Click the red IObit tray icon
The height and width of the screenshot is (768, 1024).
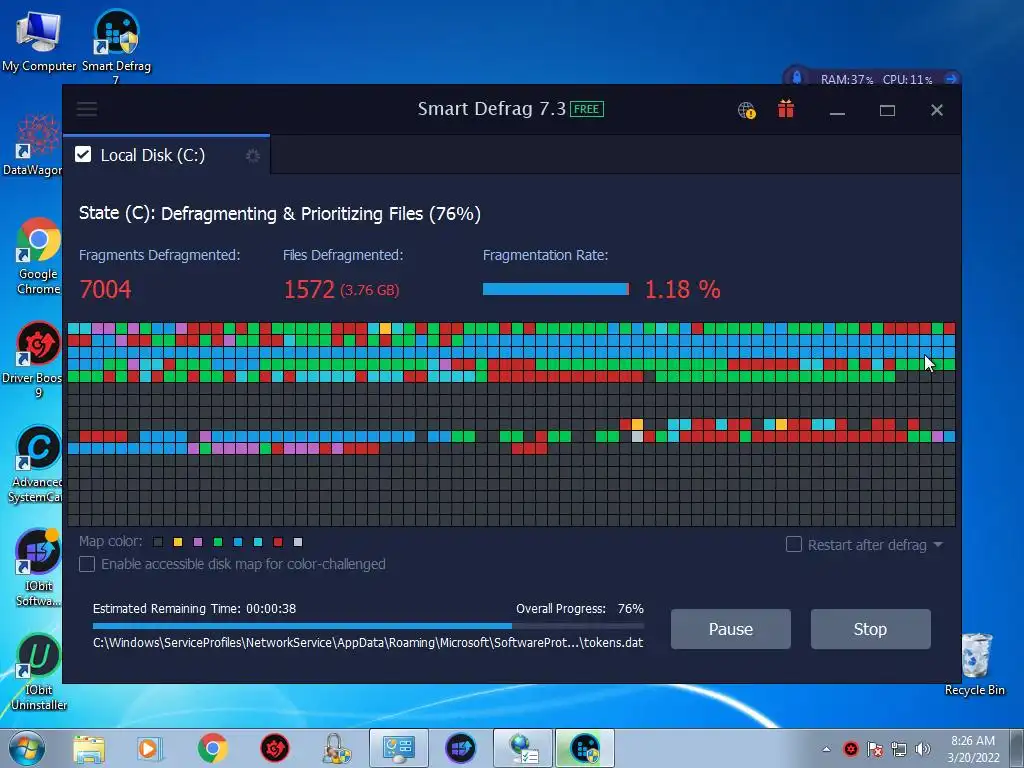(850, 749)
